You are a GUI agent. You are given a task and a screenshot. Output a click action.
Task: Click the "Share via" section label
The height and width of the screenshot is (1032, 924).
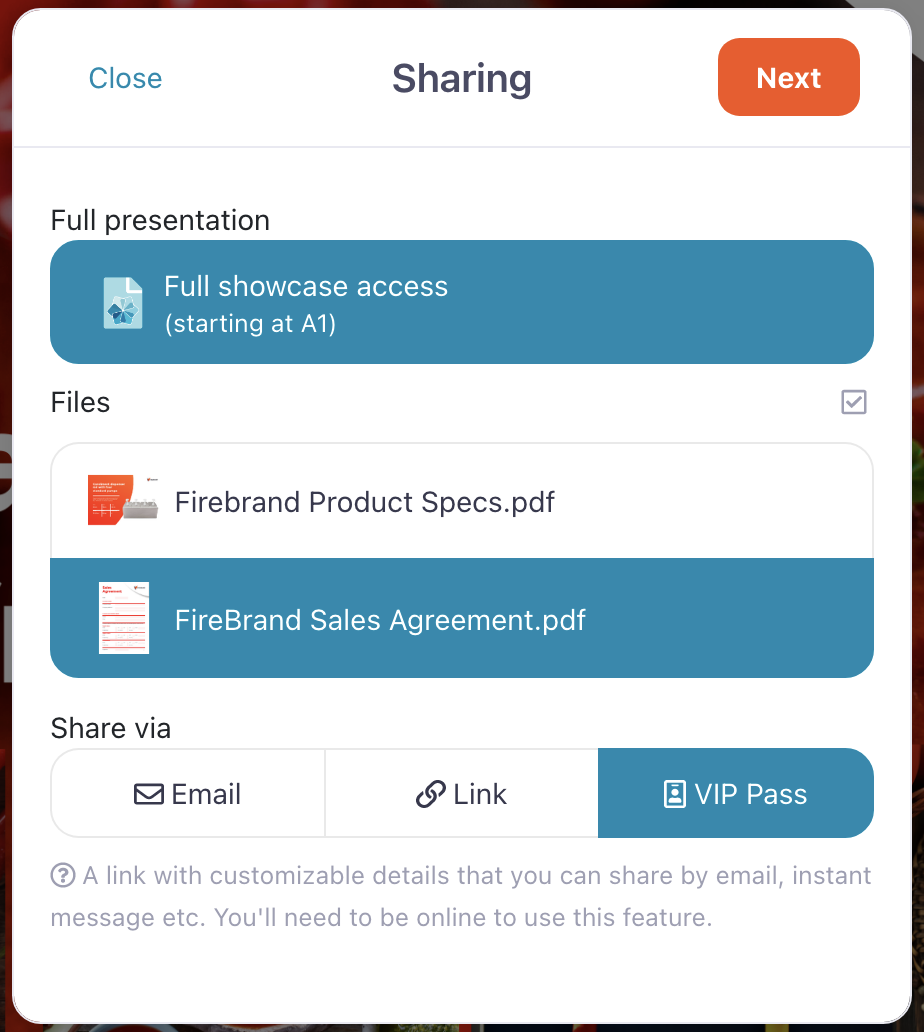tap(111, 728)
